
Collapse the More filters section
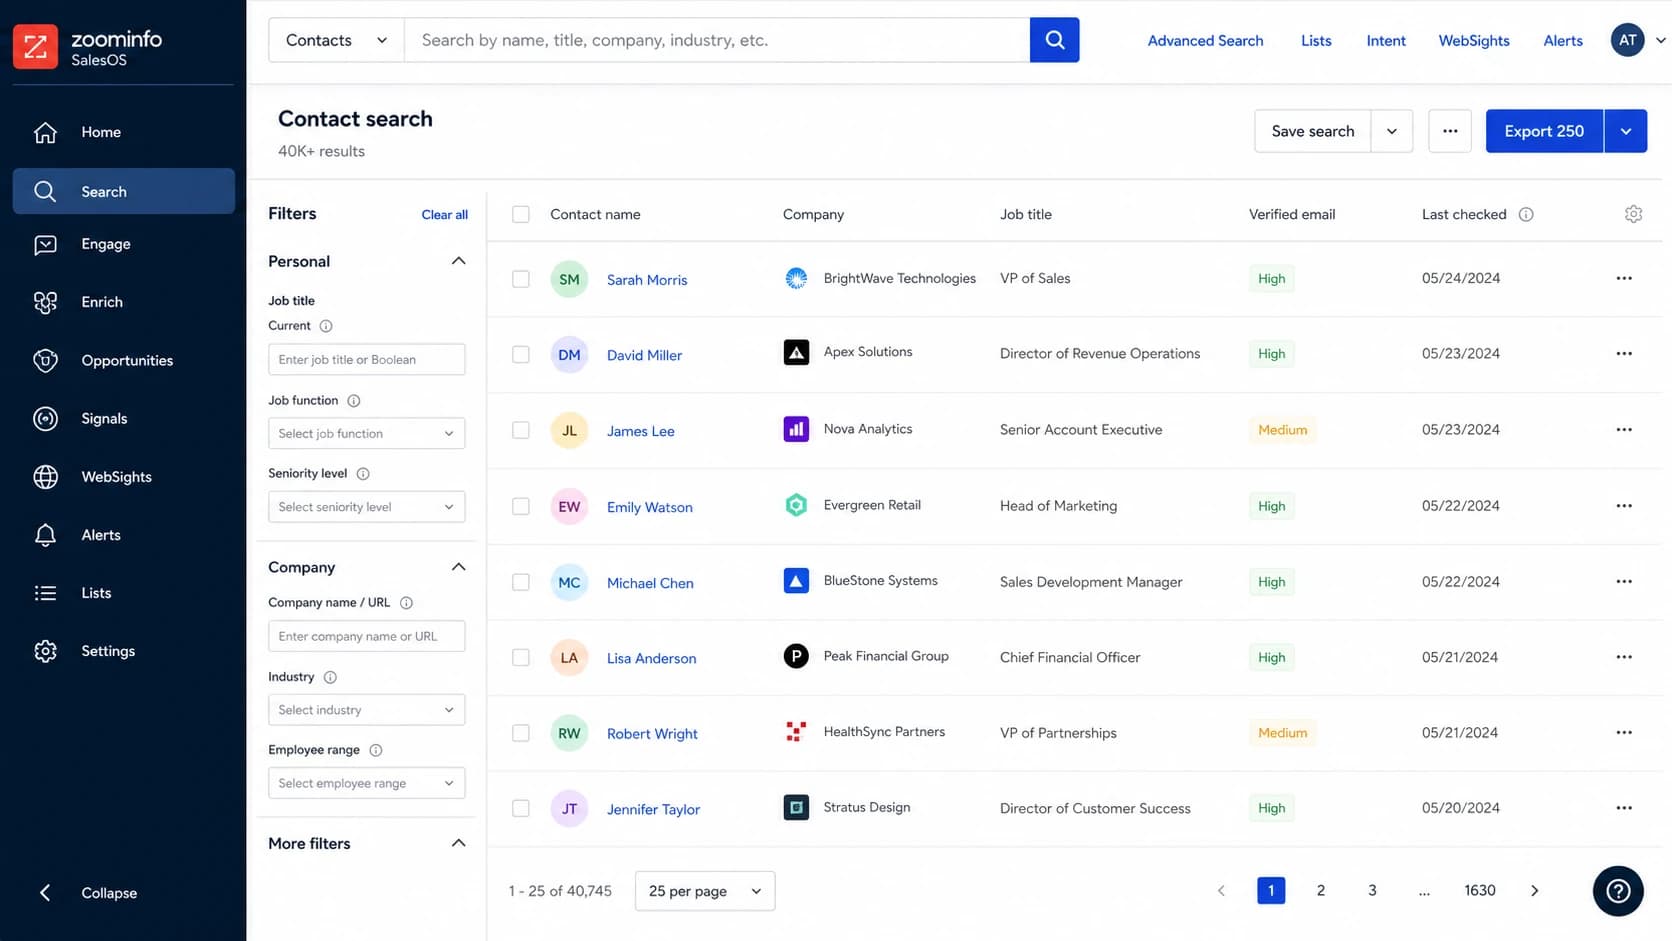tap(458, 843)
